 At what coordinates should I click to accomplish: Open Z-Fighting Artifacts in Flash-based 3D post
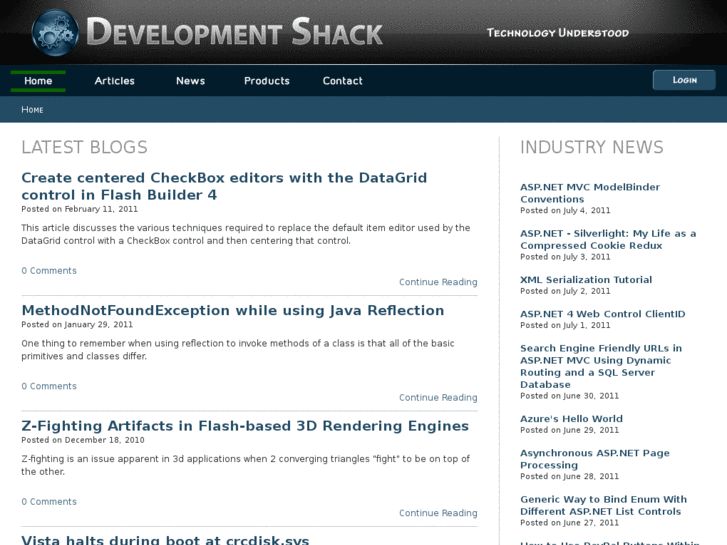(245, 426)
